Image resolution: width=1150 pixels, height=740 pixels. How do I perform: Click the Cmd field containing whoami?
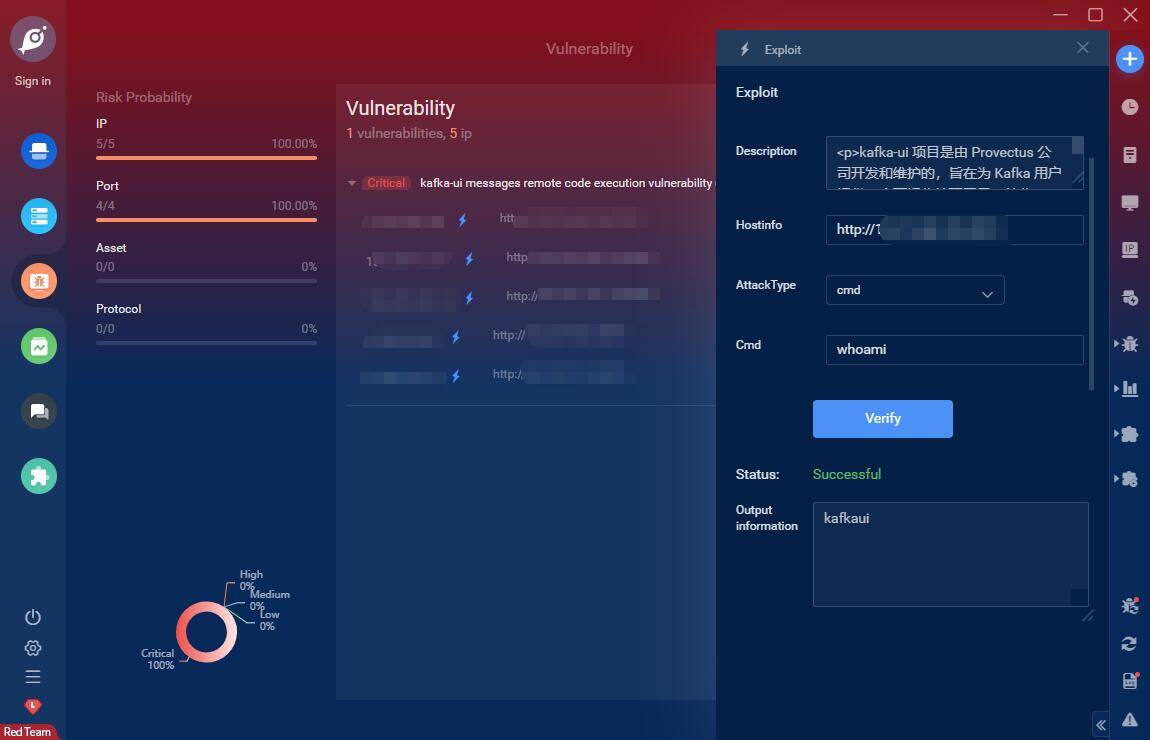click(954, 350)
